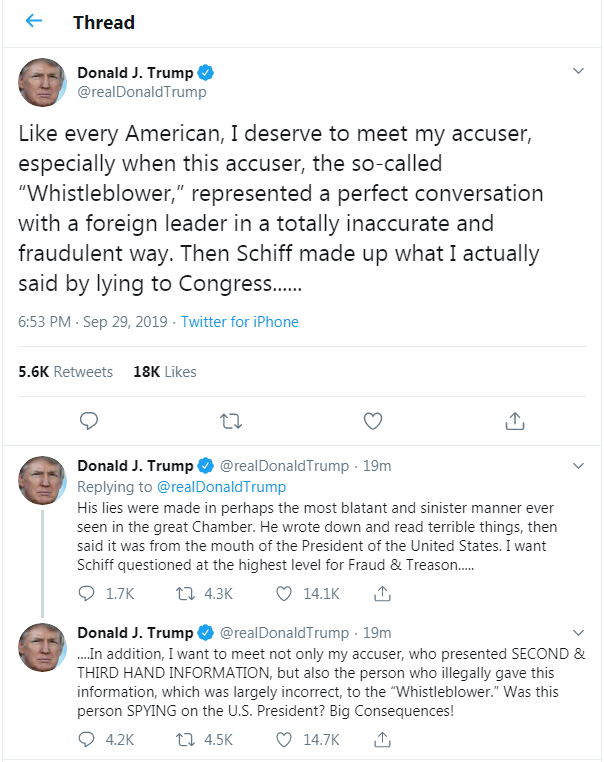Screen dimensions: 604x762
Task: Expand options for the last reply tweet
Action: click(578, 633)
